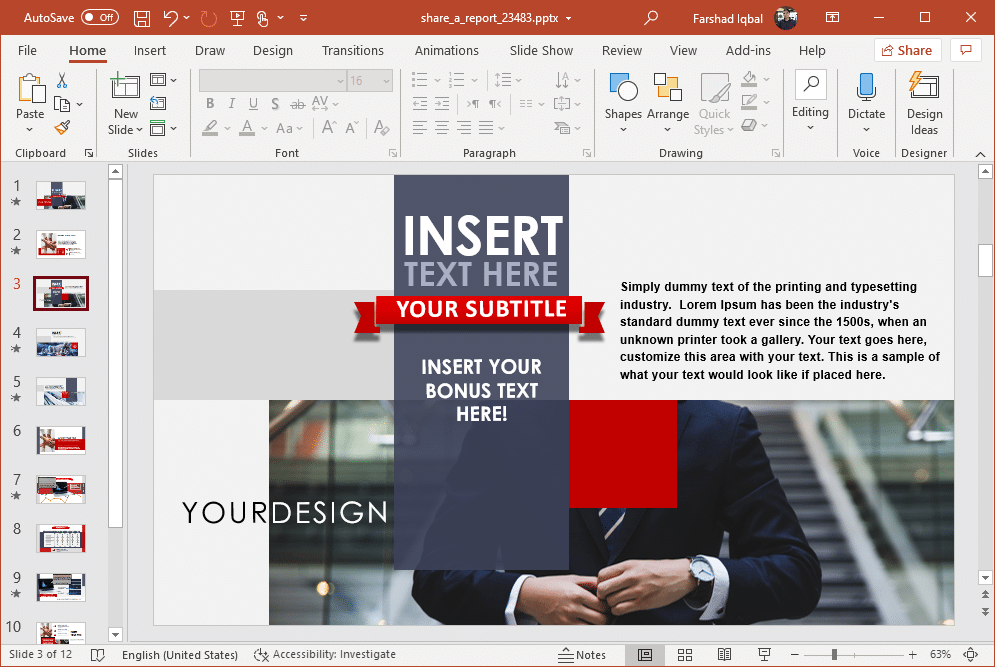Screen dimensions: 995x667
Task: Click the Save icon in title bar
Action: pyautogui.click(x=142, y=18)
